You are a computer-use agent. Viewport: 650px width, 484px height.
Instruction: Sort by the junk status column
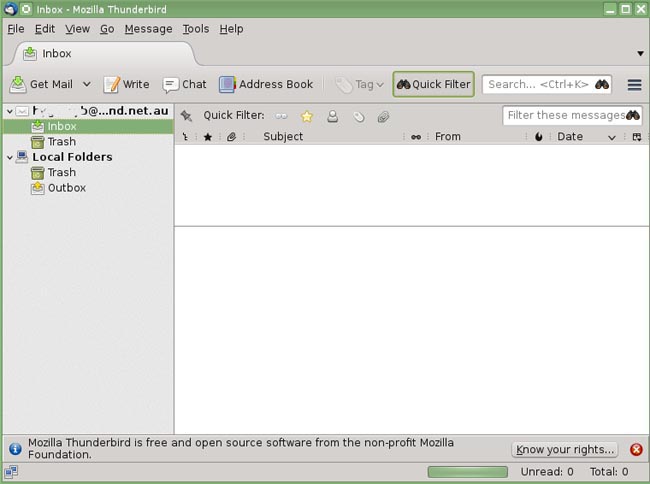point(538,137)
